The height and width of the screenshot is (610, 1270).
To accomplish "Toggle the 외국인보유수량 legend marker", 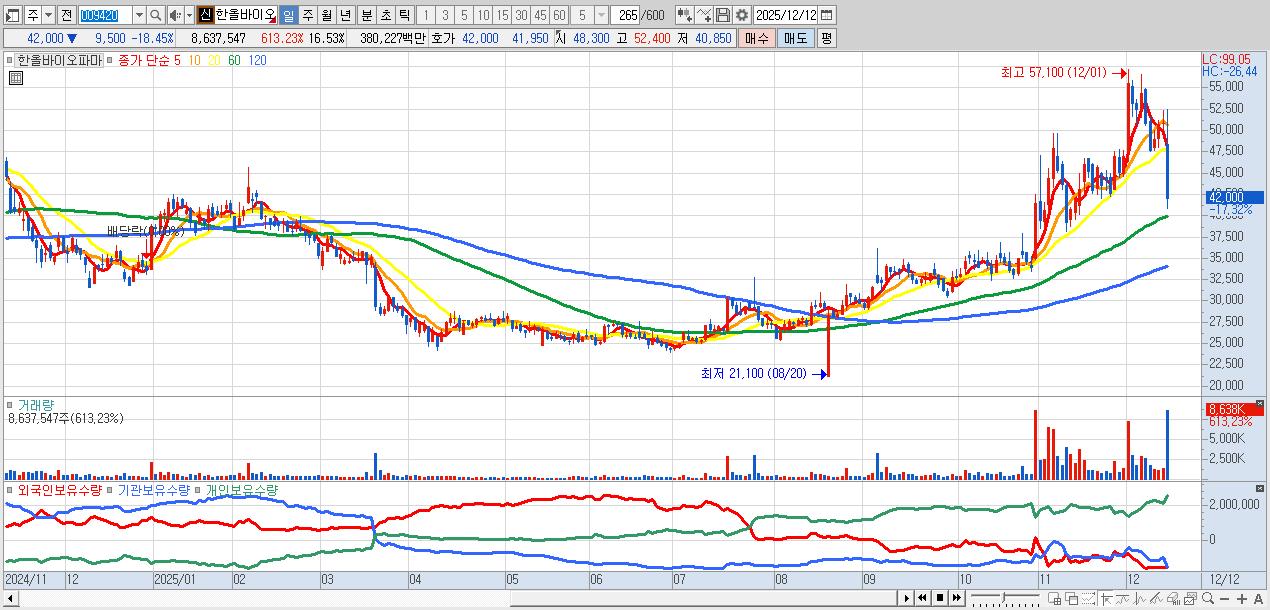I will pos(10,491).
